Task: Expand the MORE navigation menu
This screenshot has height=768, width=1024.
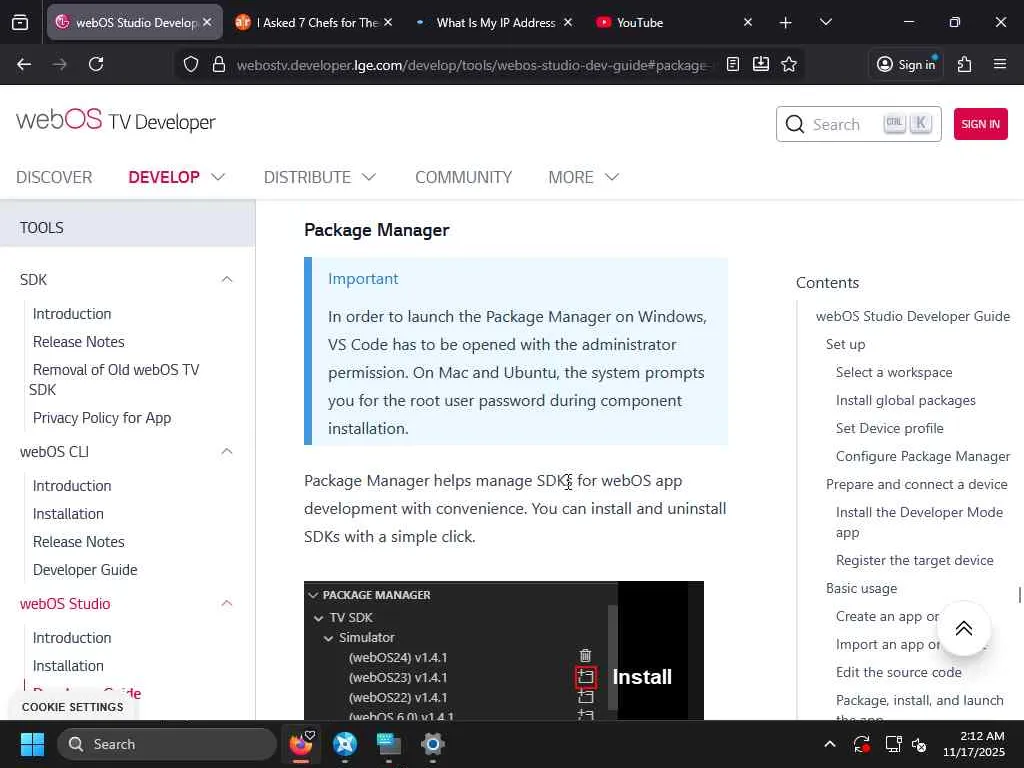Action: [583, 177]
